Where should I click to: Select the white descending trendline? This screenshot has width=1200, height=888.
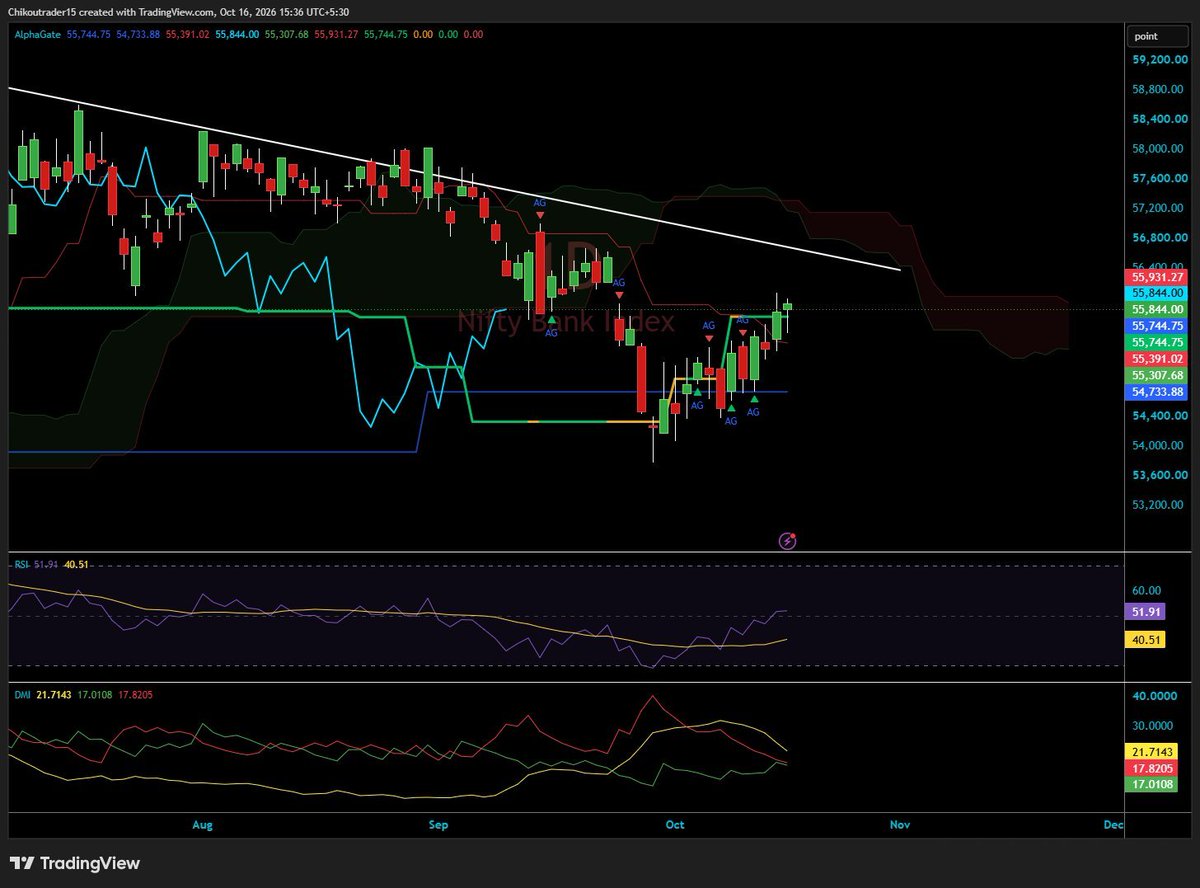455,179
